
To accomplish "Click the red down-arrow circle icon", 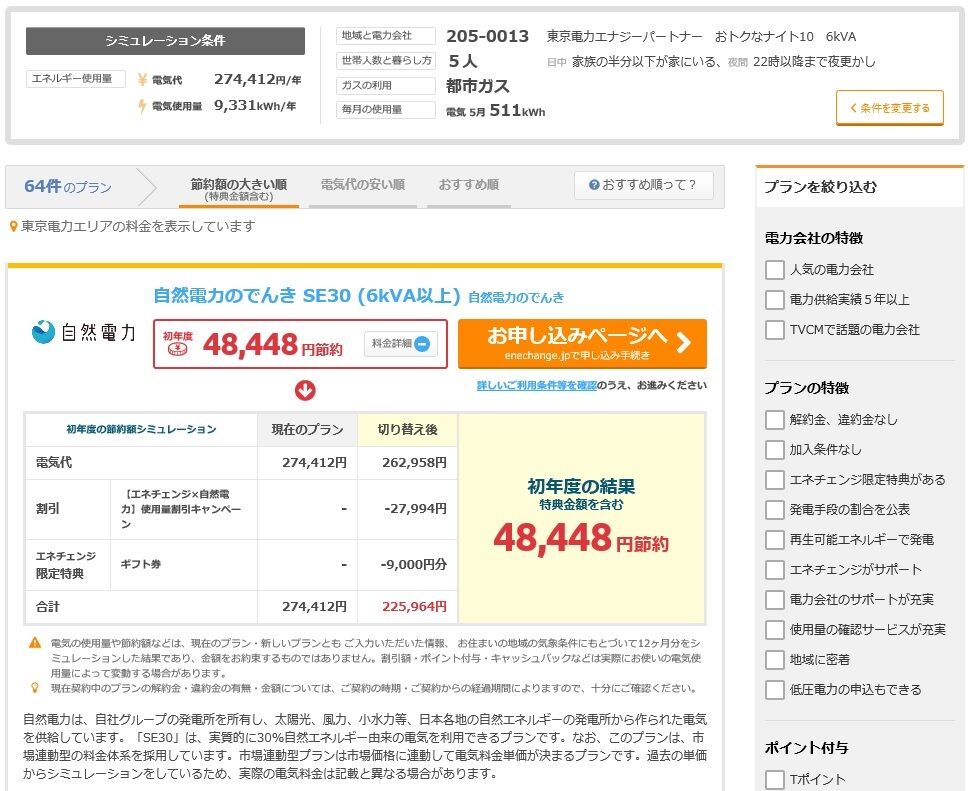I will tap(305, 390).
